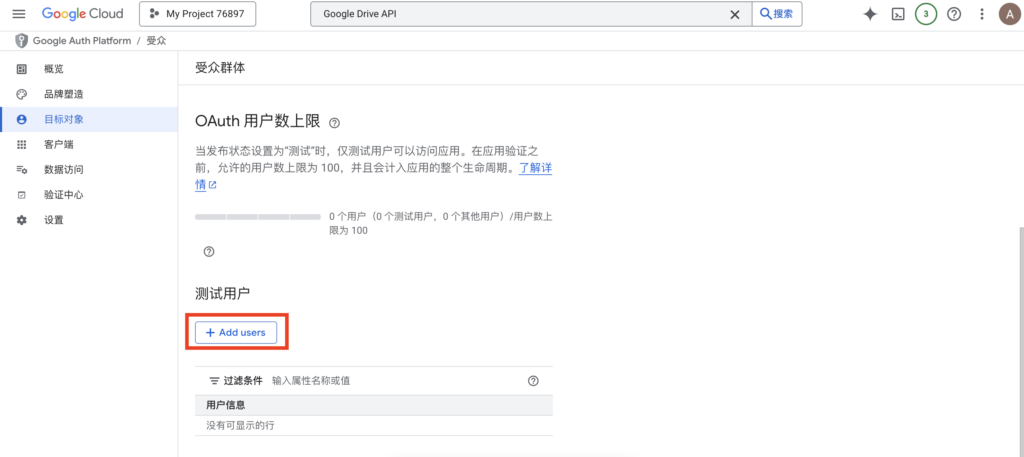This screenshot has width=1024, height=457.
Task: Open 设置 in the left sidebar
Action: click(53, 219)
